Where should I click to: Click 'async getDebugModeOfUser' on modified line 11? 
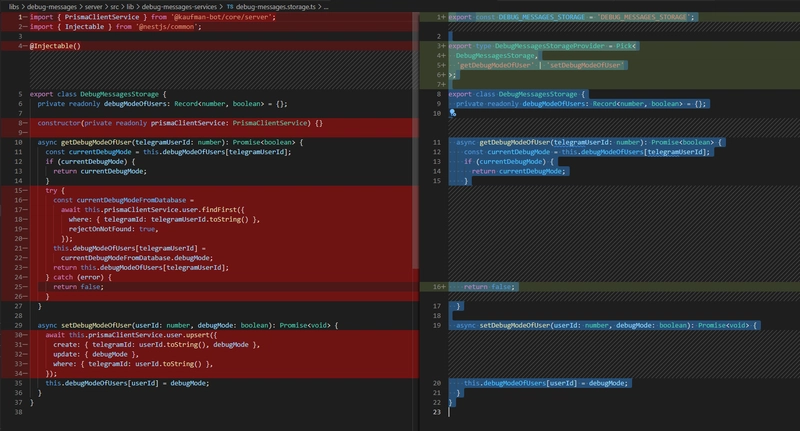pos(589,142)
